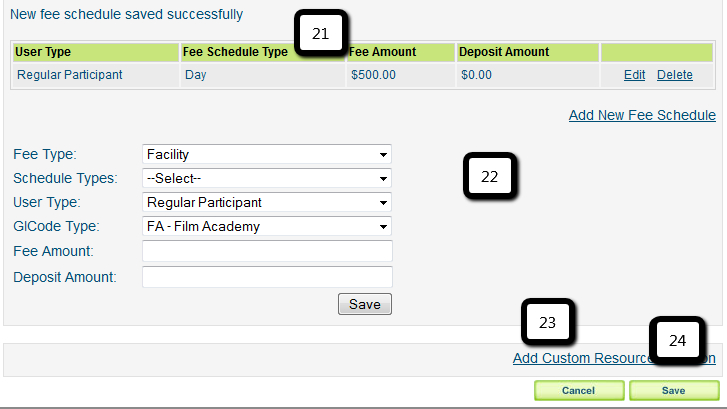The height and width of the screenshot is (409, 727).
Task: Click the Add Custom Resource link
Action: click(x=580, y=358)
